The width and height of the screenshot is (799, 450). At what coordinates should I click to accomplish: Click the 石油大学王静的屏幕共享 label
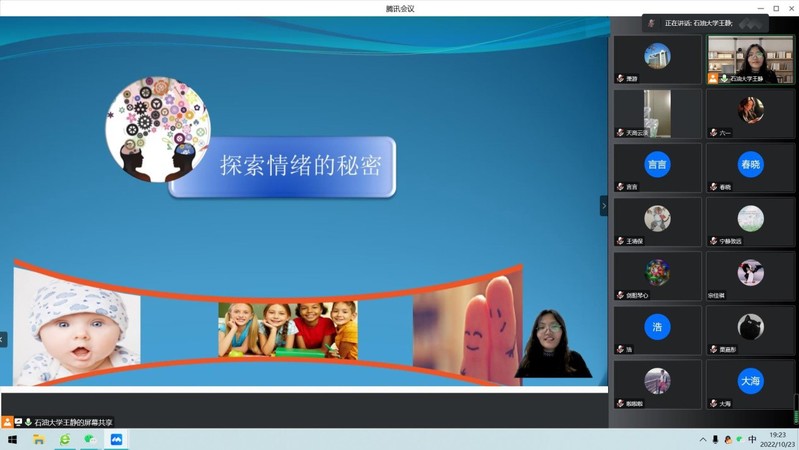tap(73, 422)
